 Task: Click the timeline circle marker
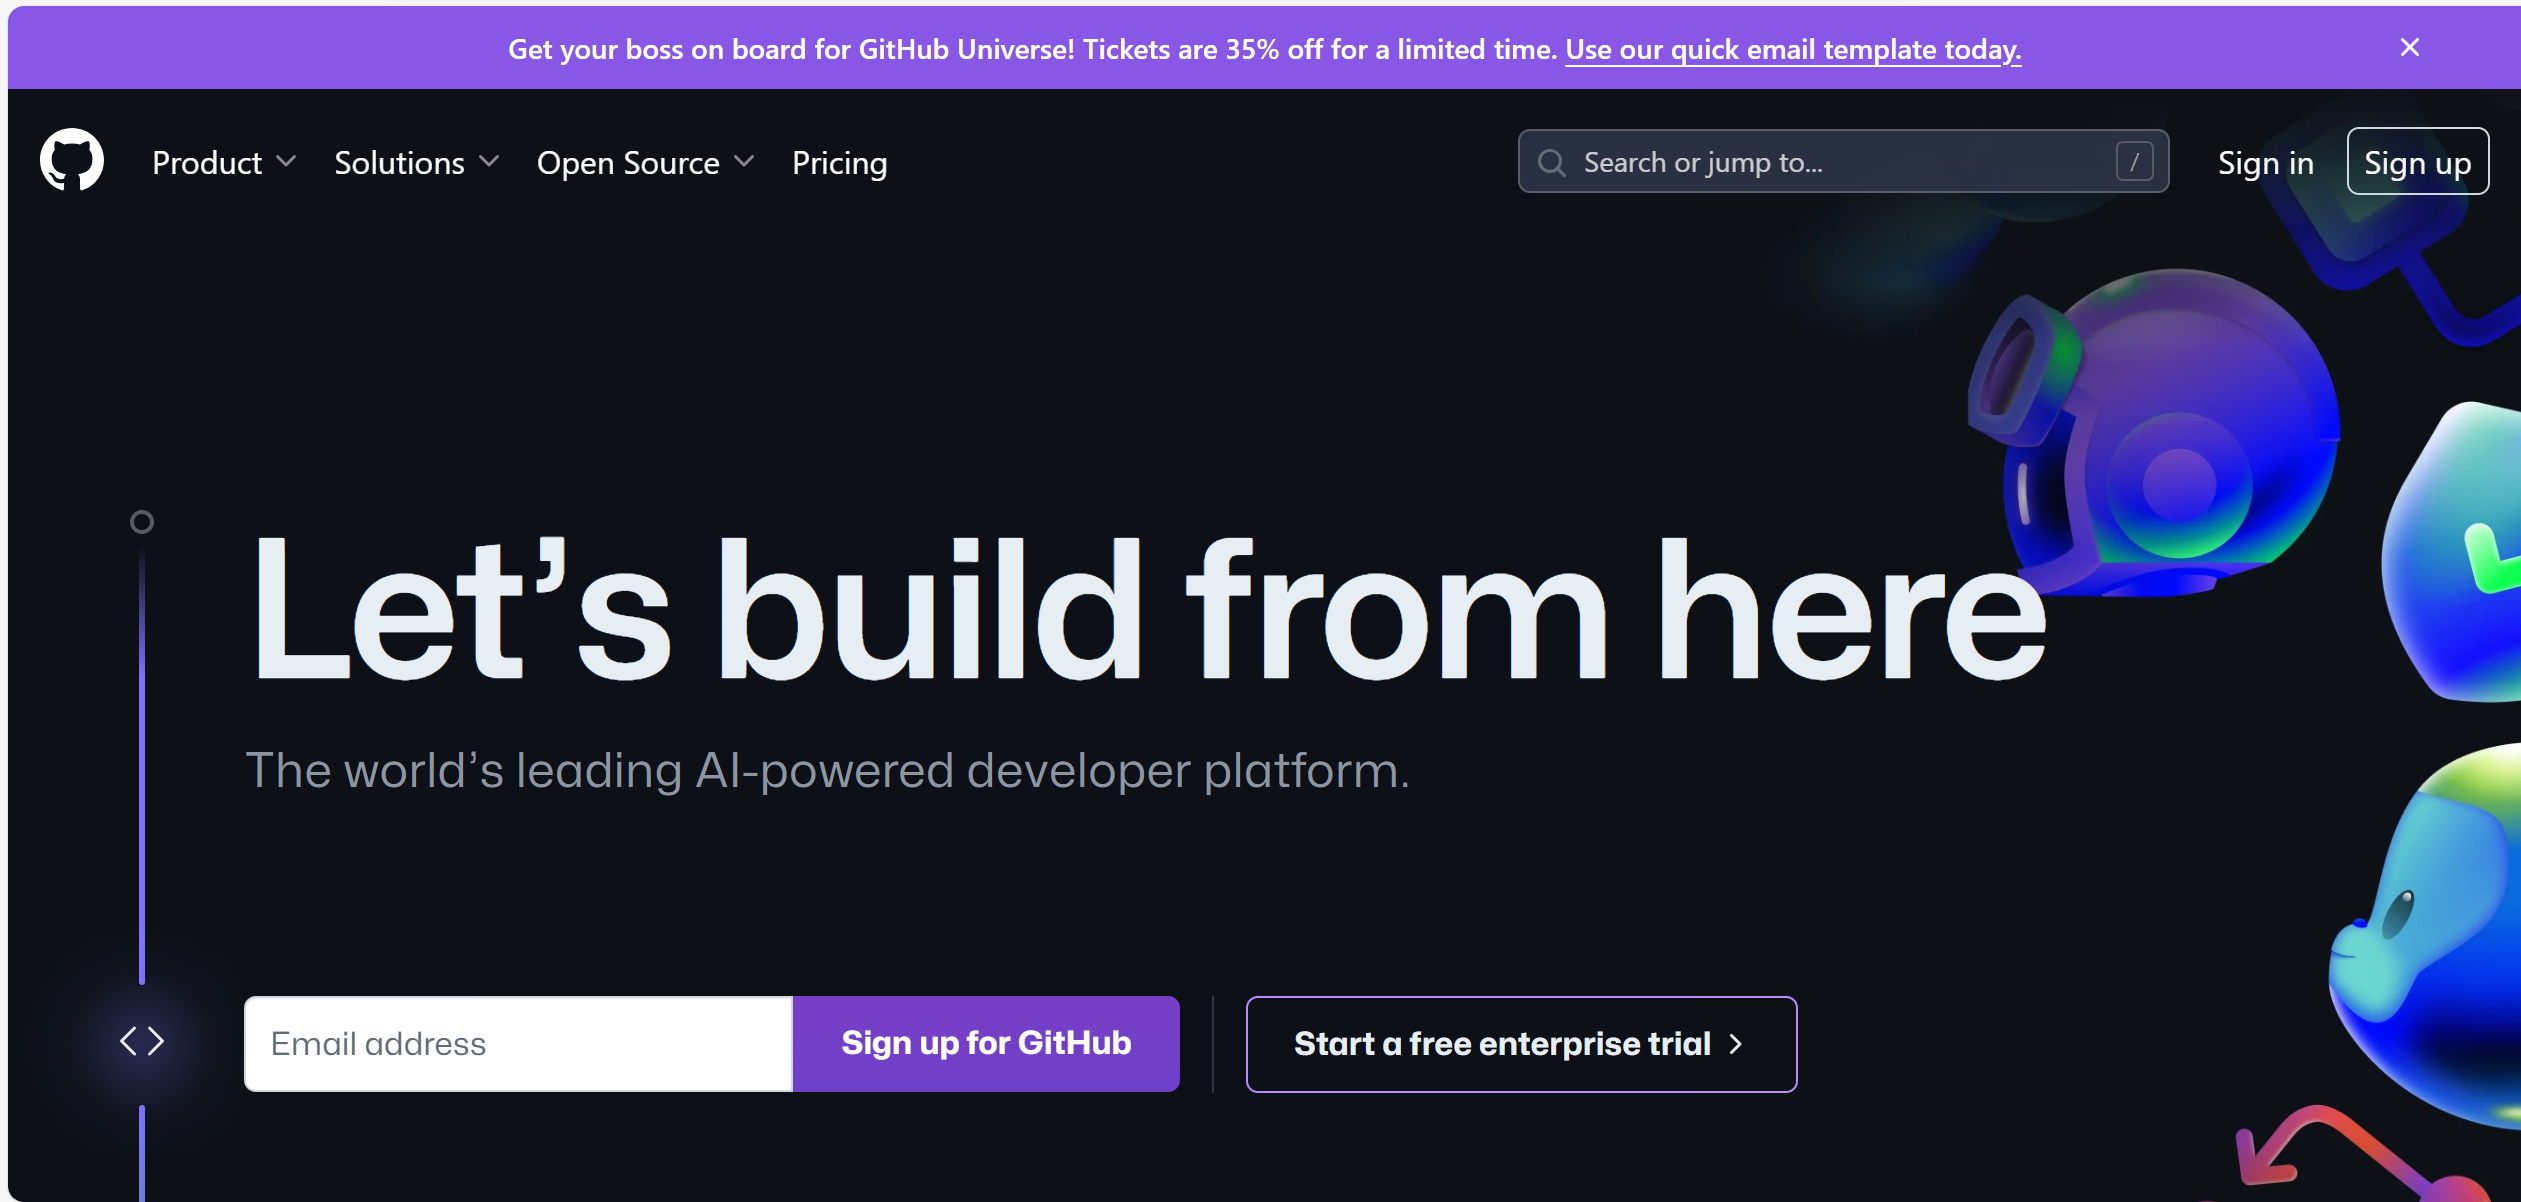(x=142, y=522)
